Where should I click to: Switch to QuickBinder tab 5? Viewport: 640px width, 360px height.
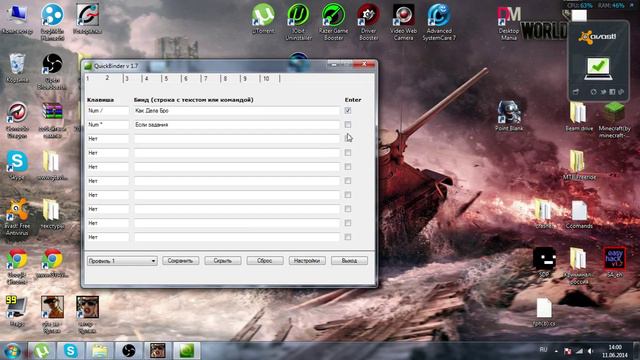coord(167,78)
